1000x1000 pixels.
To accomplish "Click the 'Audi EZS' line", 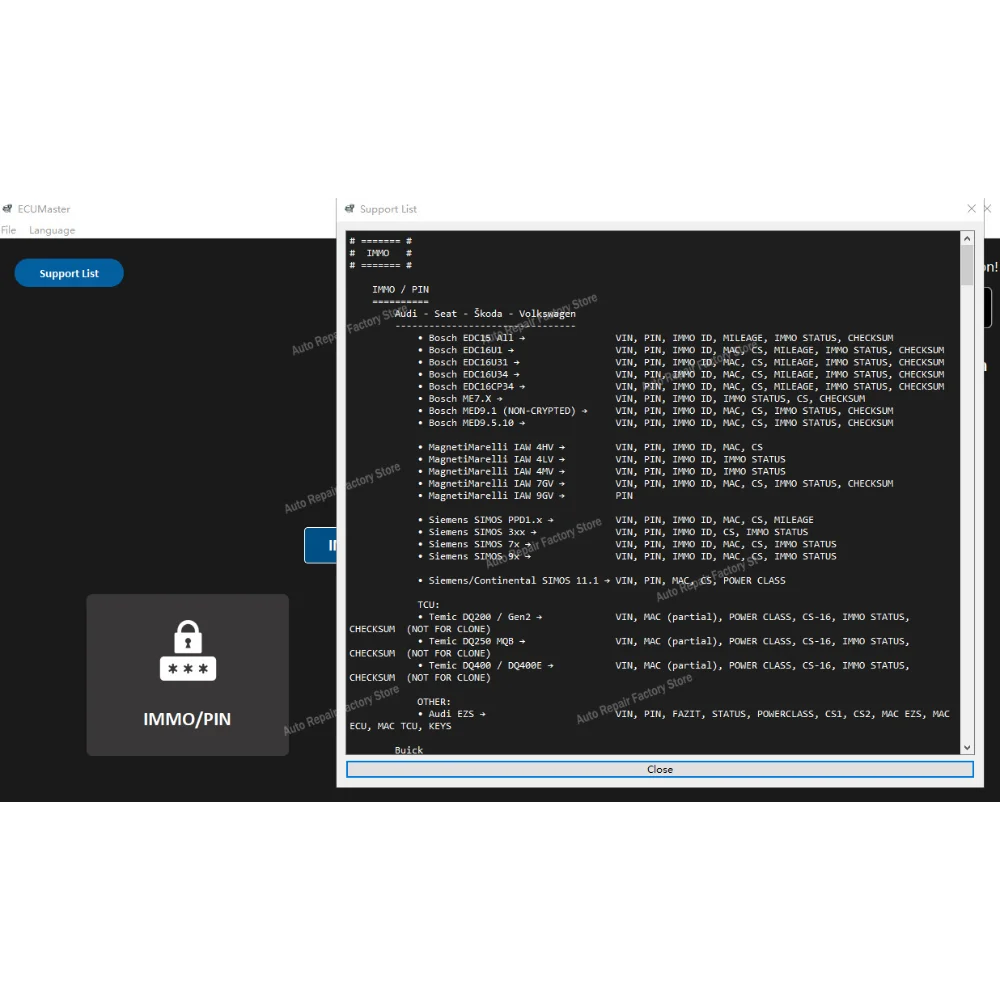I will tap(684, 714).
